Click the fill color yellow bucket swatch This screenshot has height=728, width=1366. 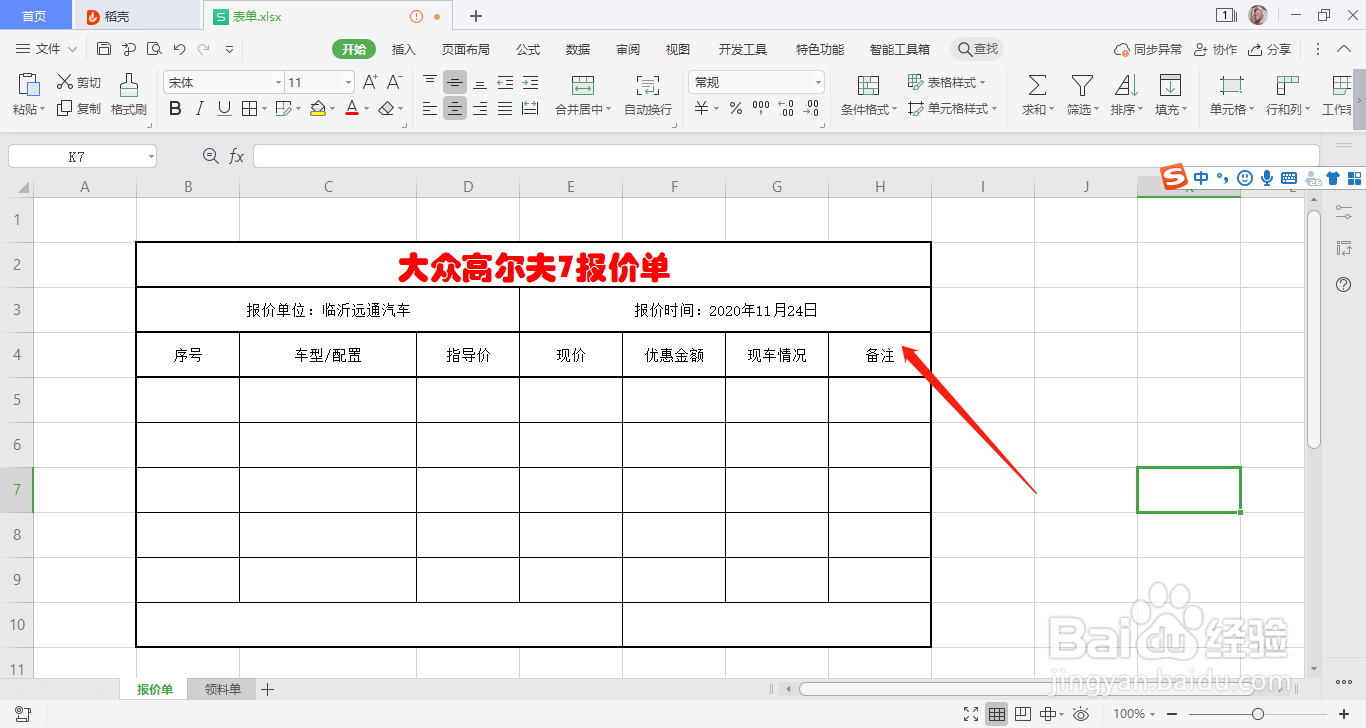point(317,108)
